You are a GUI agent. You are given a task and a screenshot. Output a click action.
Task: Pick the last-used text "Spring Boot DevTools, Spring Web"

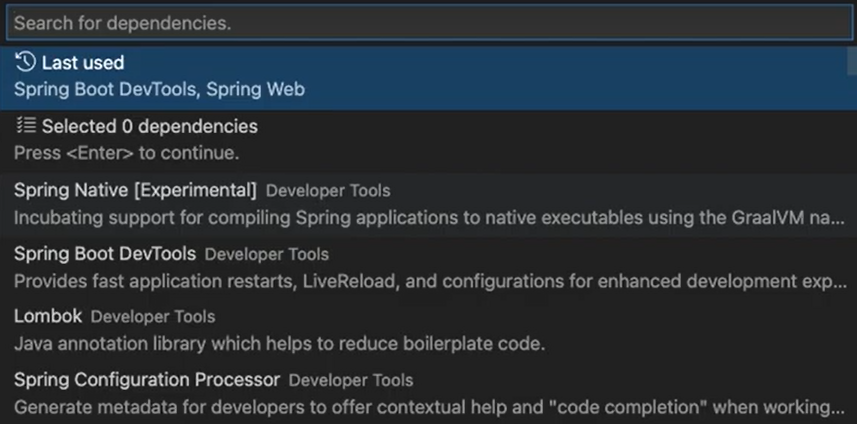pos(159,89)
